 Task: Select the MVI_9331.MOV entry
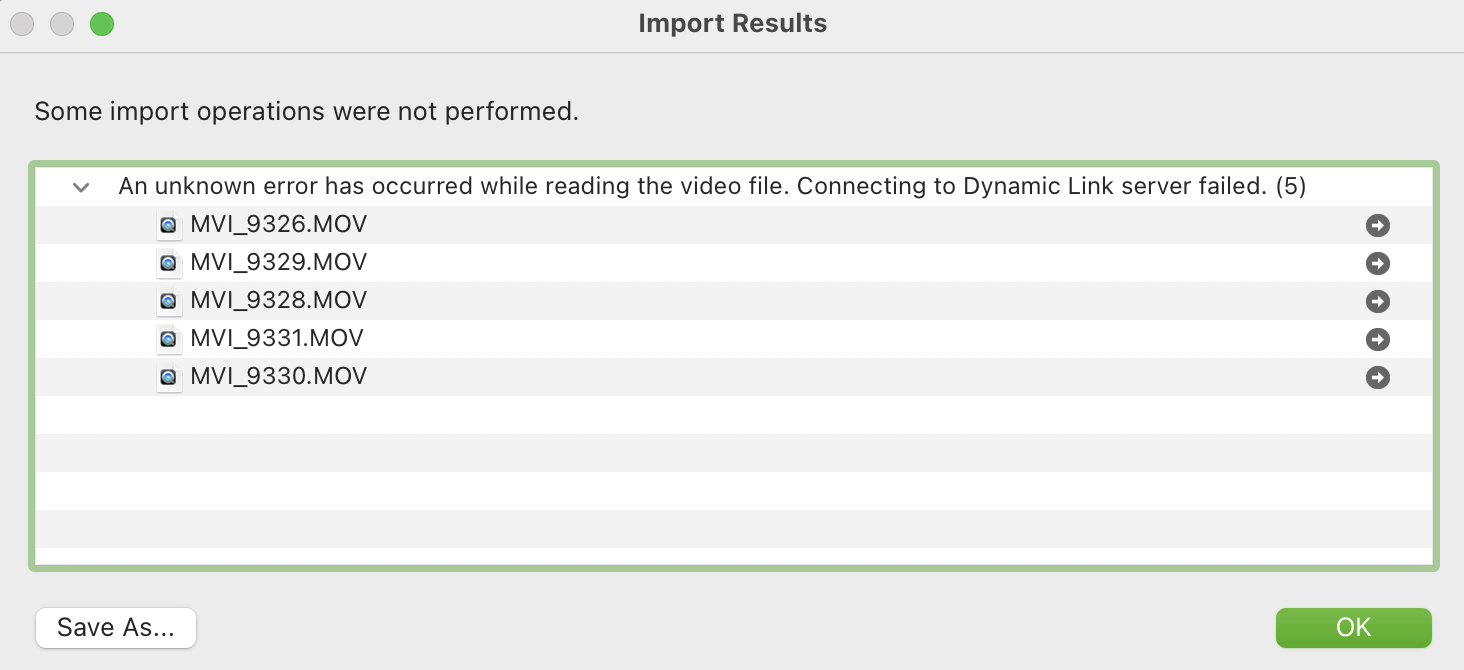click(x=278, y=338)
